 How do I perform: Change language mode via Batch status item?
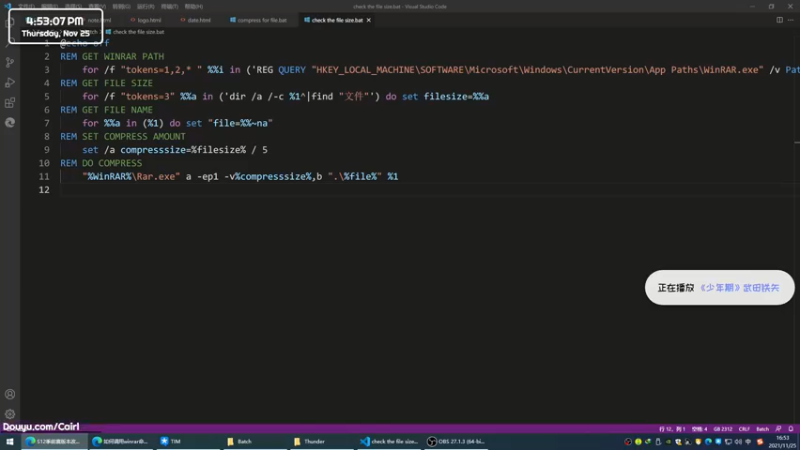point(762,429)
